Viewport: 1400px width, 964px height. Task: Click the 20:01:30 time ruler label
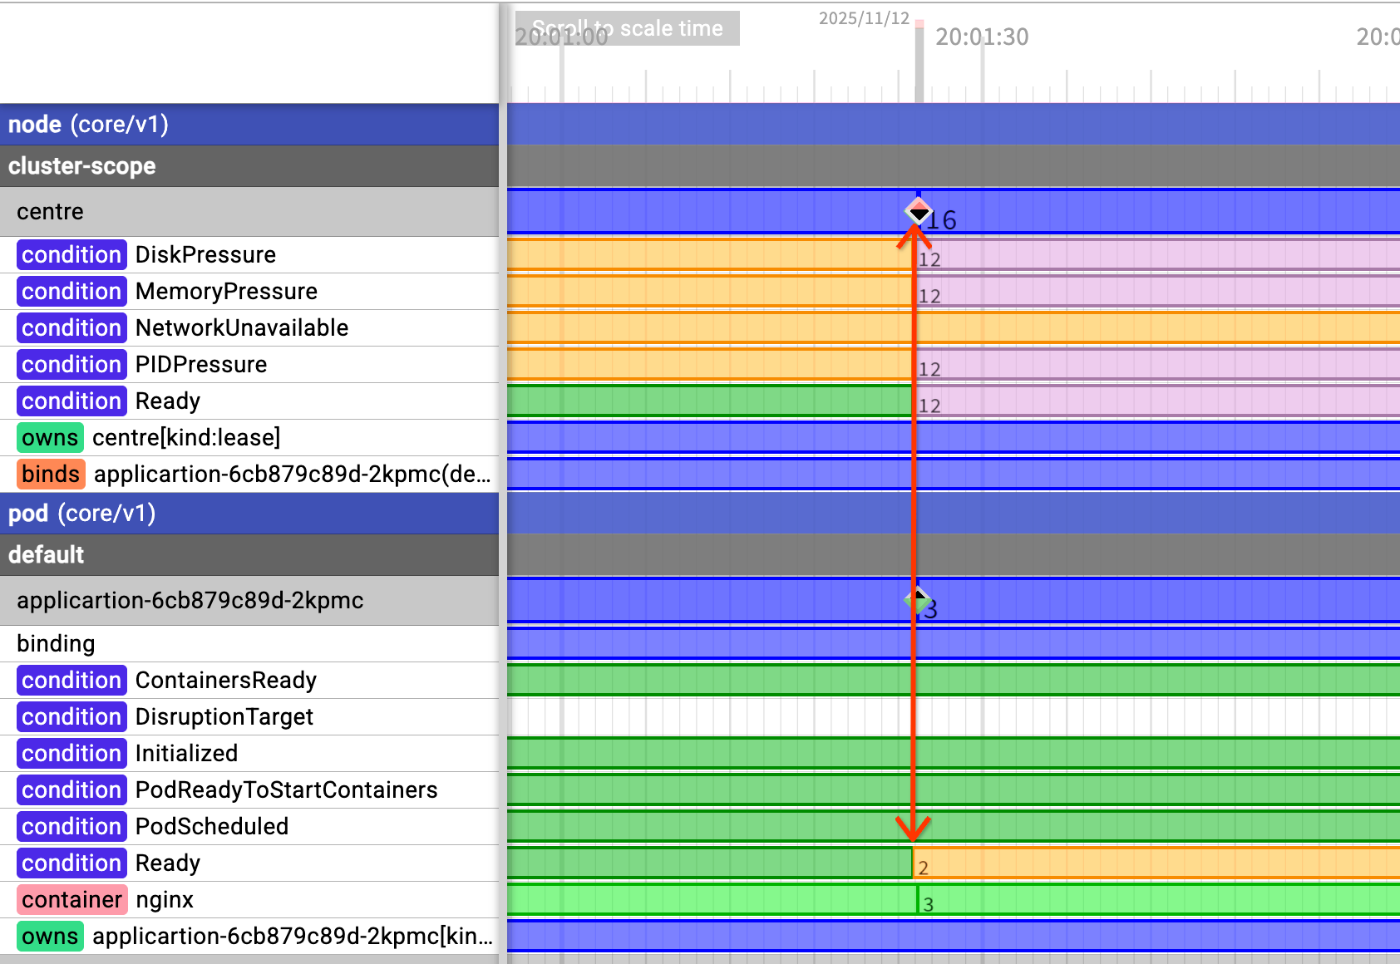pos(982,37)
